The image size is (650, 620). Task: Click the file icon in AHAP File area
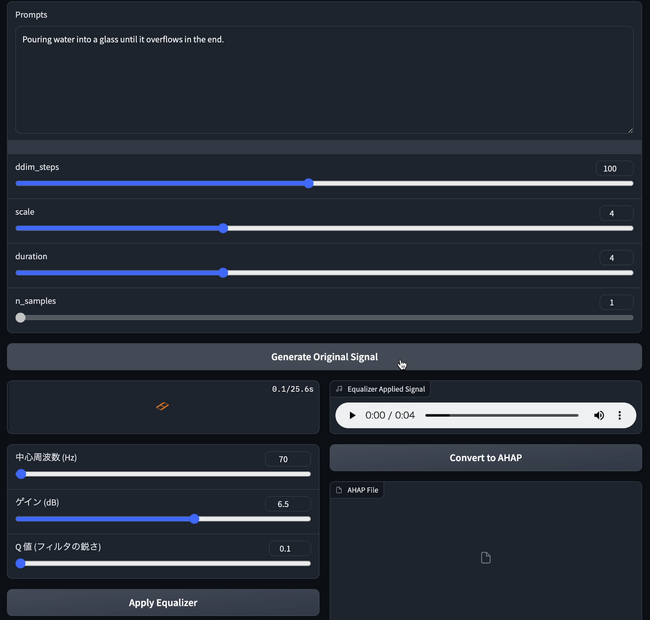point(486,558)
